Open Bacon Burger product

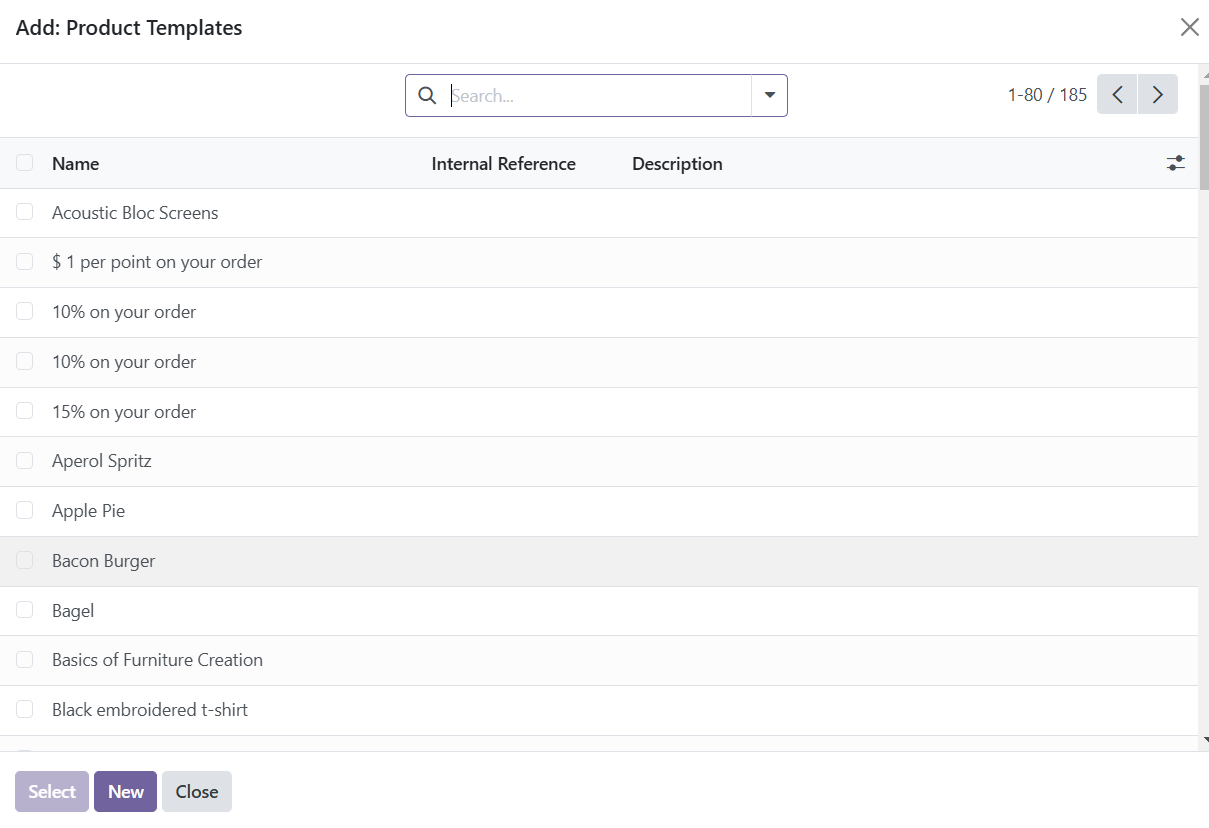point(599,561)
